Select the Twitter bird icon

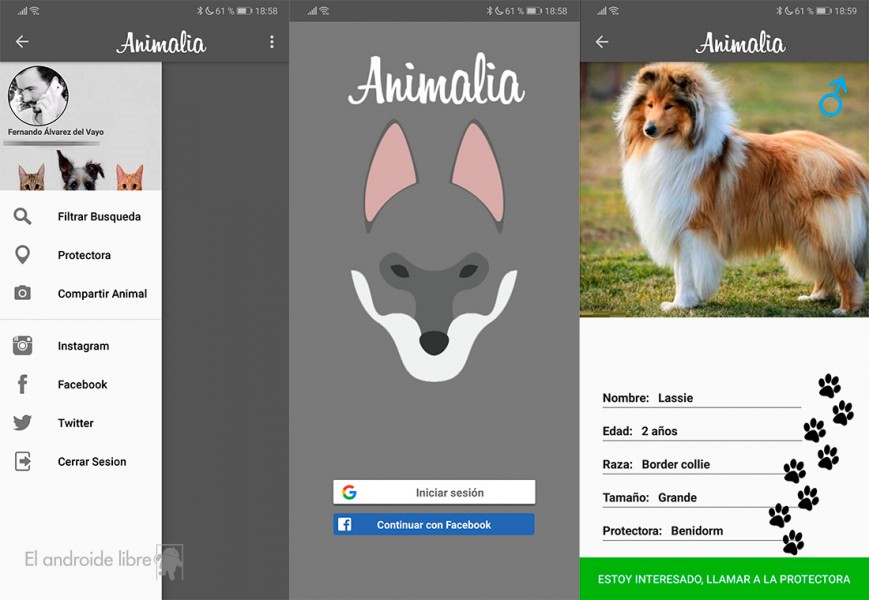22,423
